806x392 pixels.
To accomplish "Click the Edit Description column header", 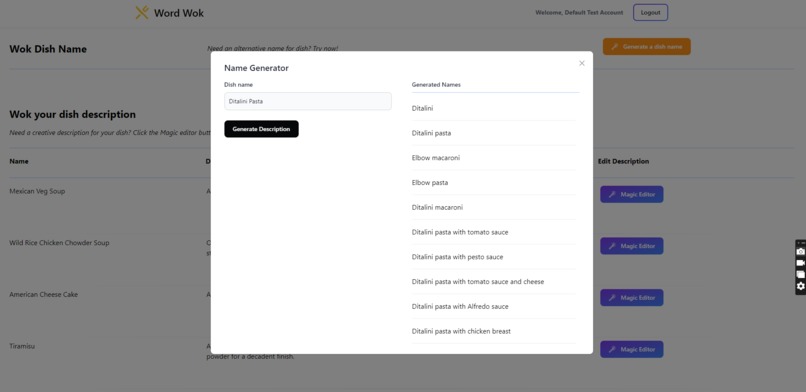I will [x=624, y=161].
